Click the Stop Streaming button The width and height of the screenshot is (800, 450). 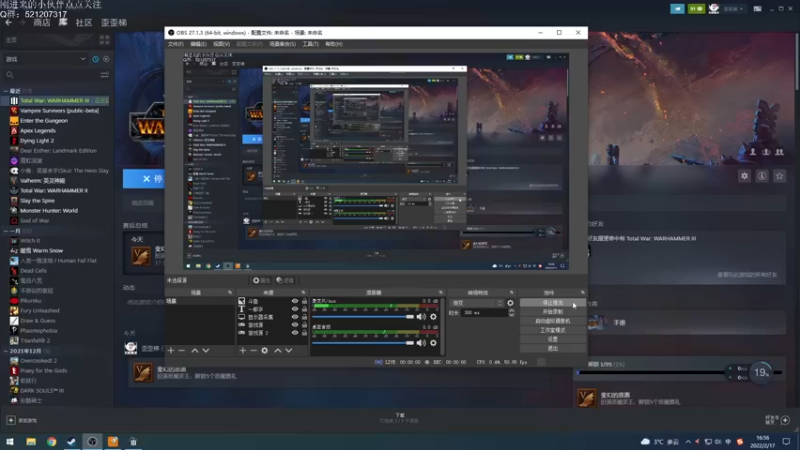(553, 303)
